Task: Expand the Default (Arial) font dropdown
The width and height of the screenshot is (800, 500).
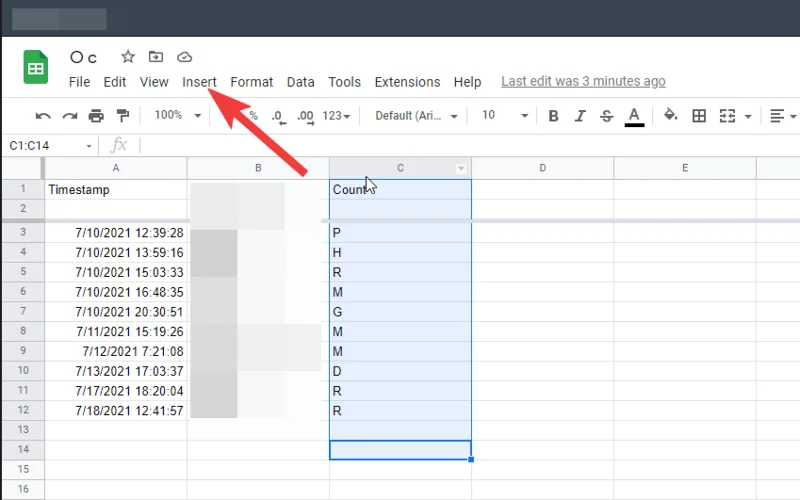Action: (416, 116)
